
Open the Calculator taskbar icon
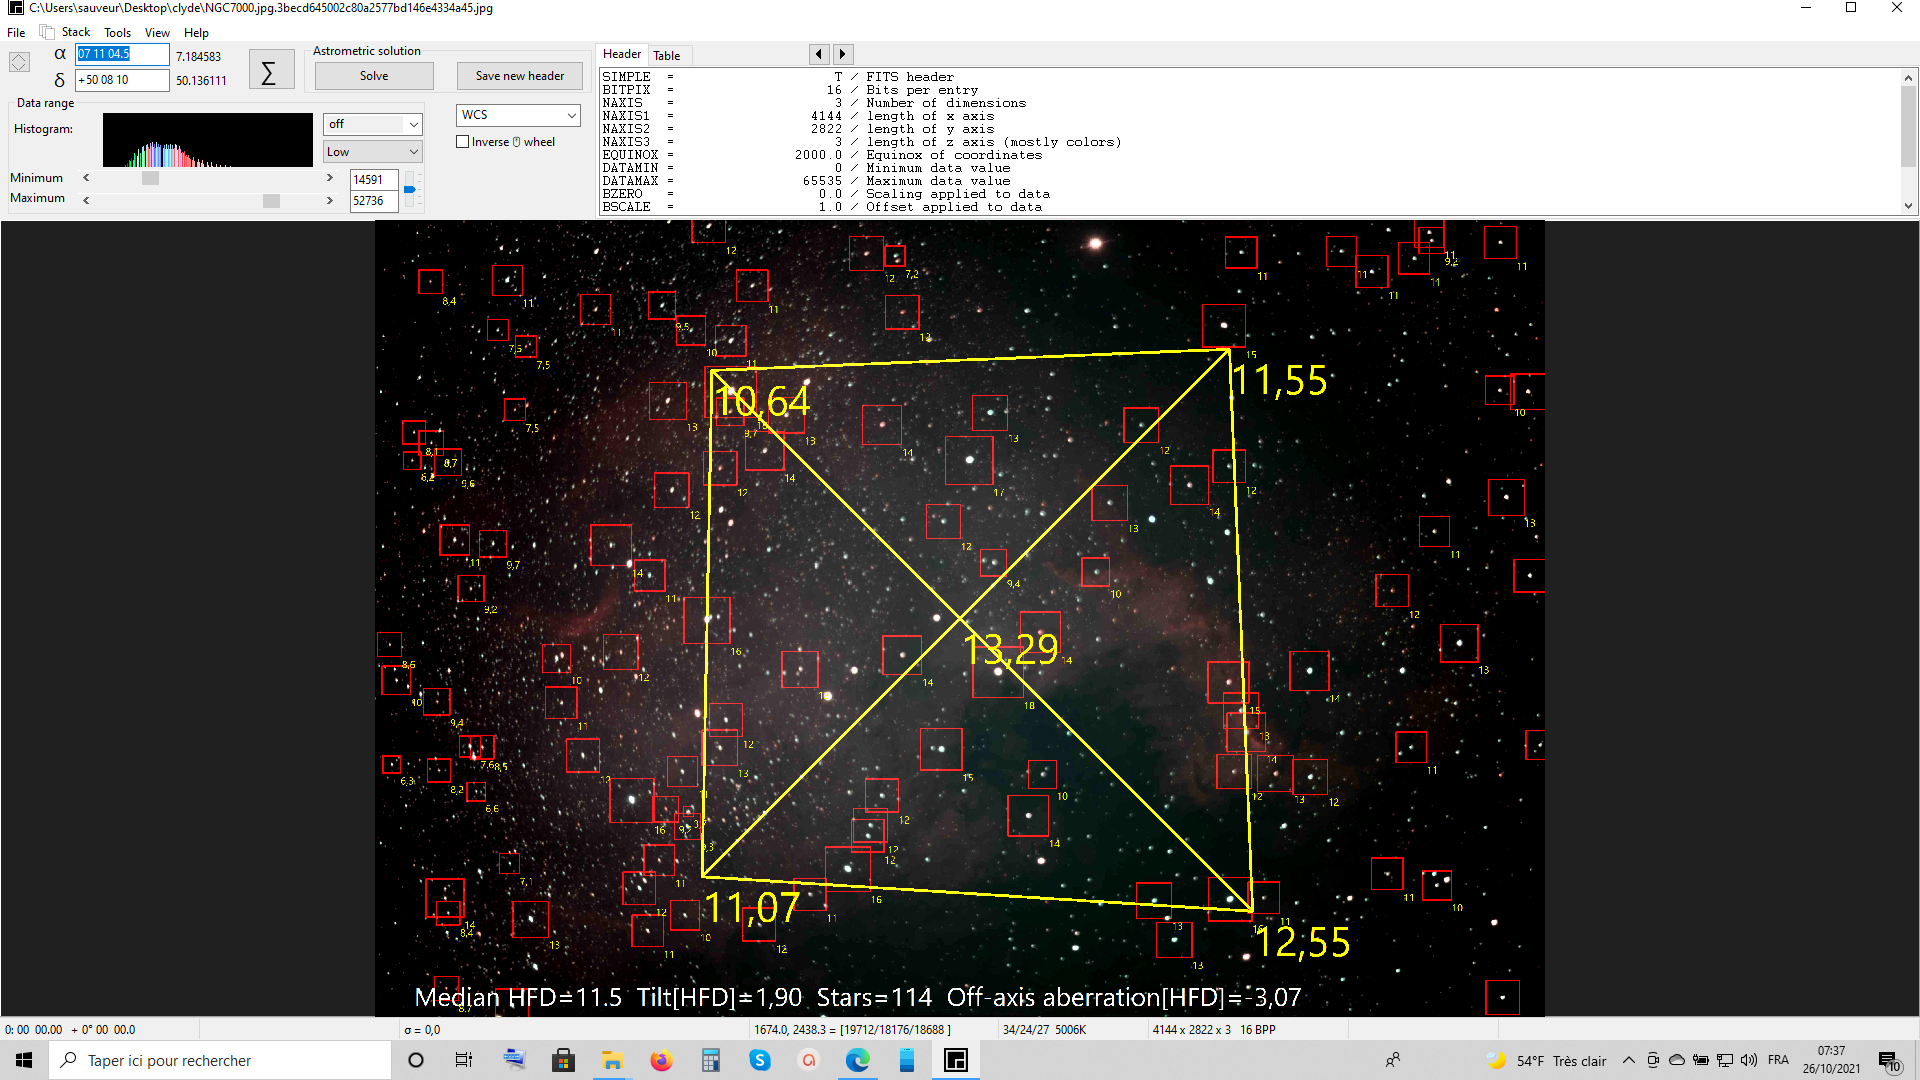711,1060
